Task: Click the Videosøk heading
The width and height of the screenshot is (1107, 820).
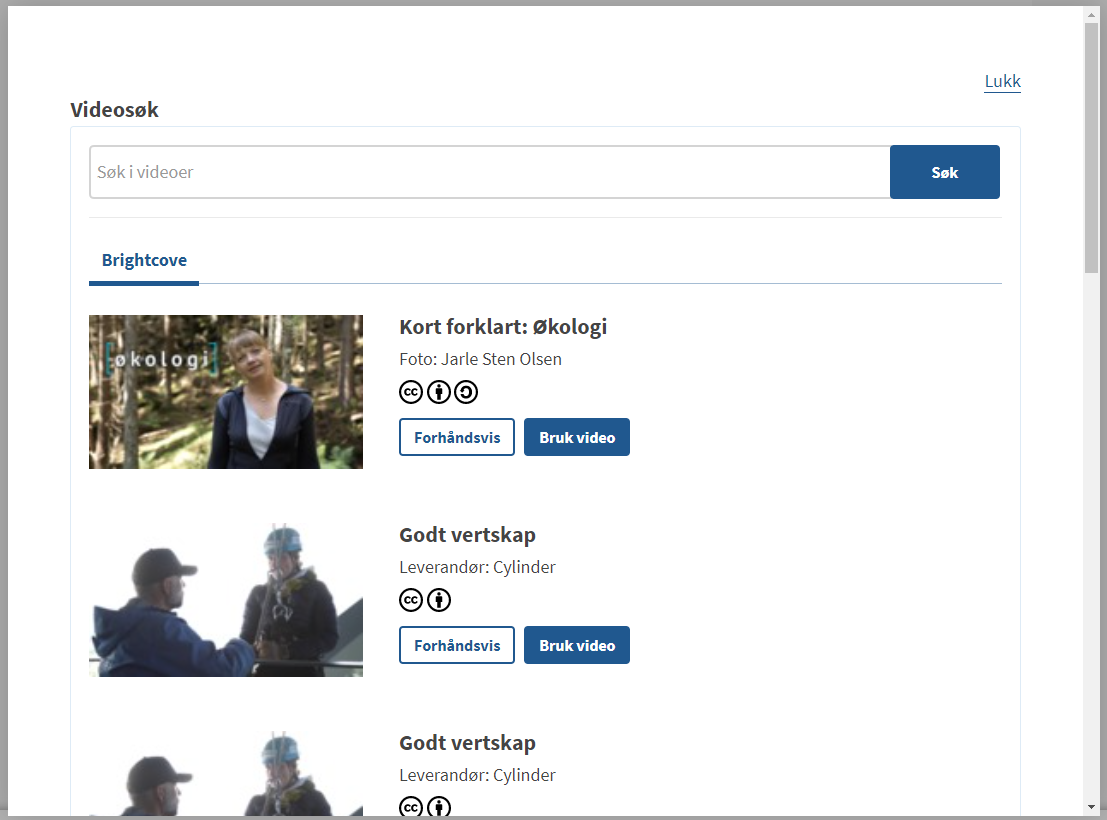Action: click(114, 110)
